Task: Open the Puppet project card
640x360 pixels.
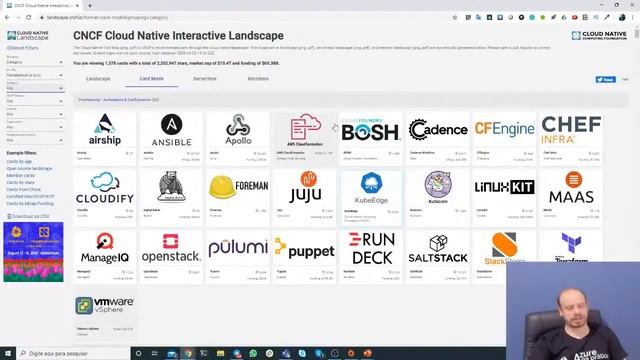Action: [x=304, y=257]
